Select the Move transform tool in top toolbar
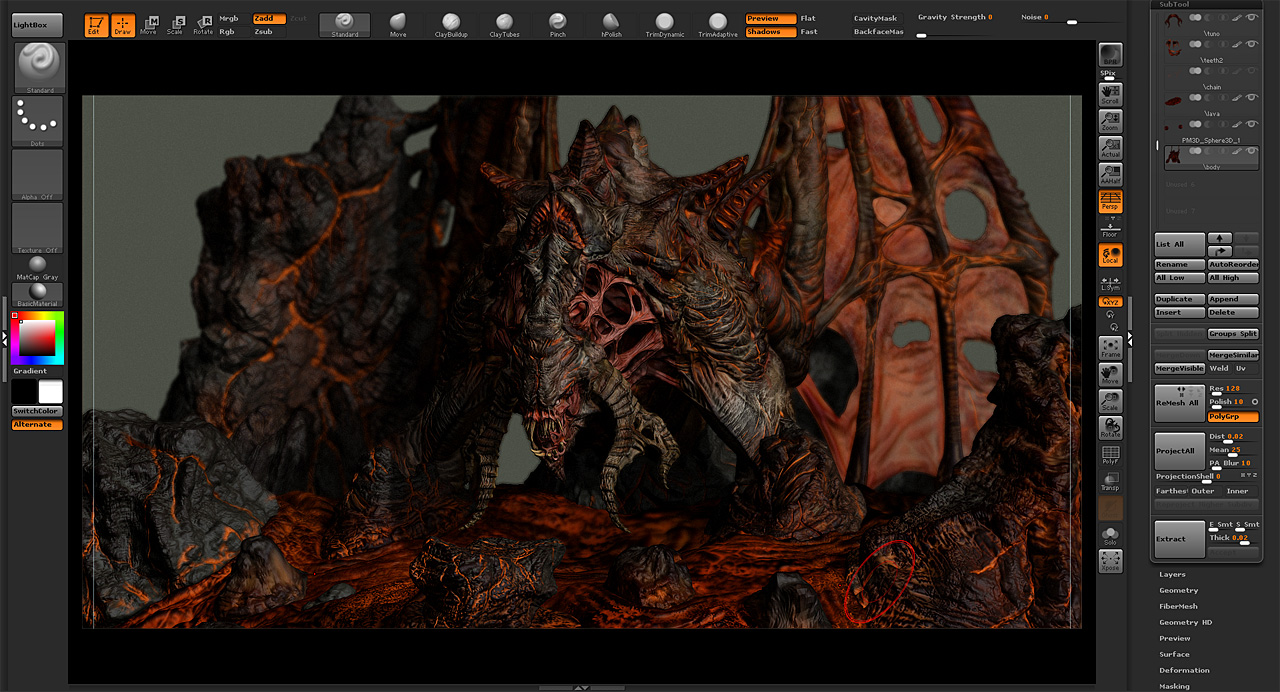1280x692 pixels. pyautogui.click(x=149, y=25)
